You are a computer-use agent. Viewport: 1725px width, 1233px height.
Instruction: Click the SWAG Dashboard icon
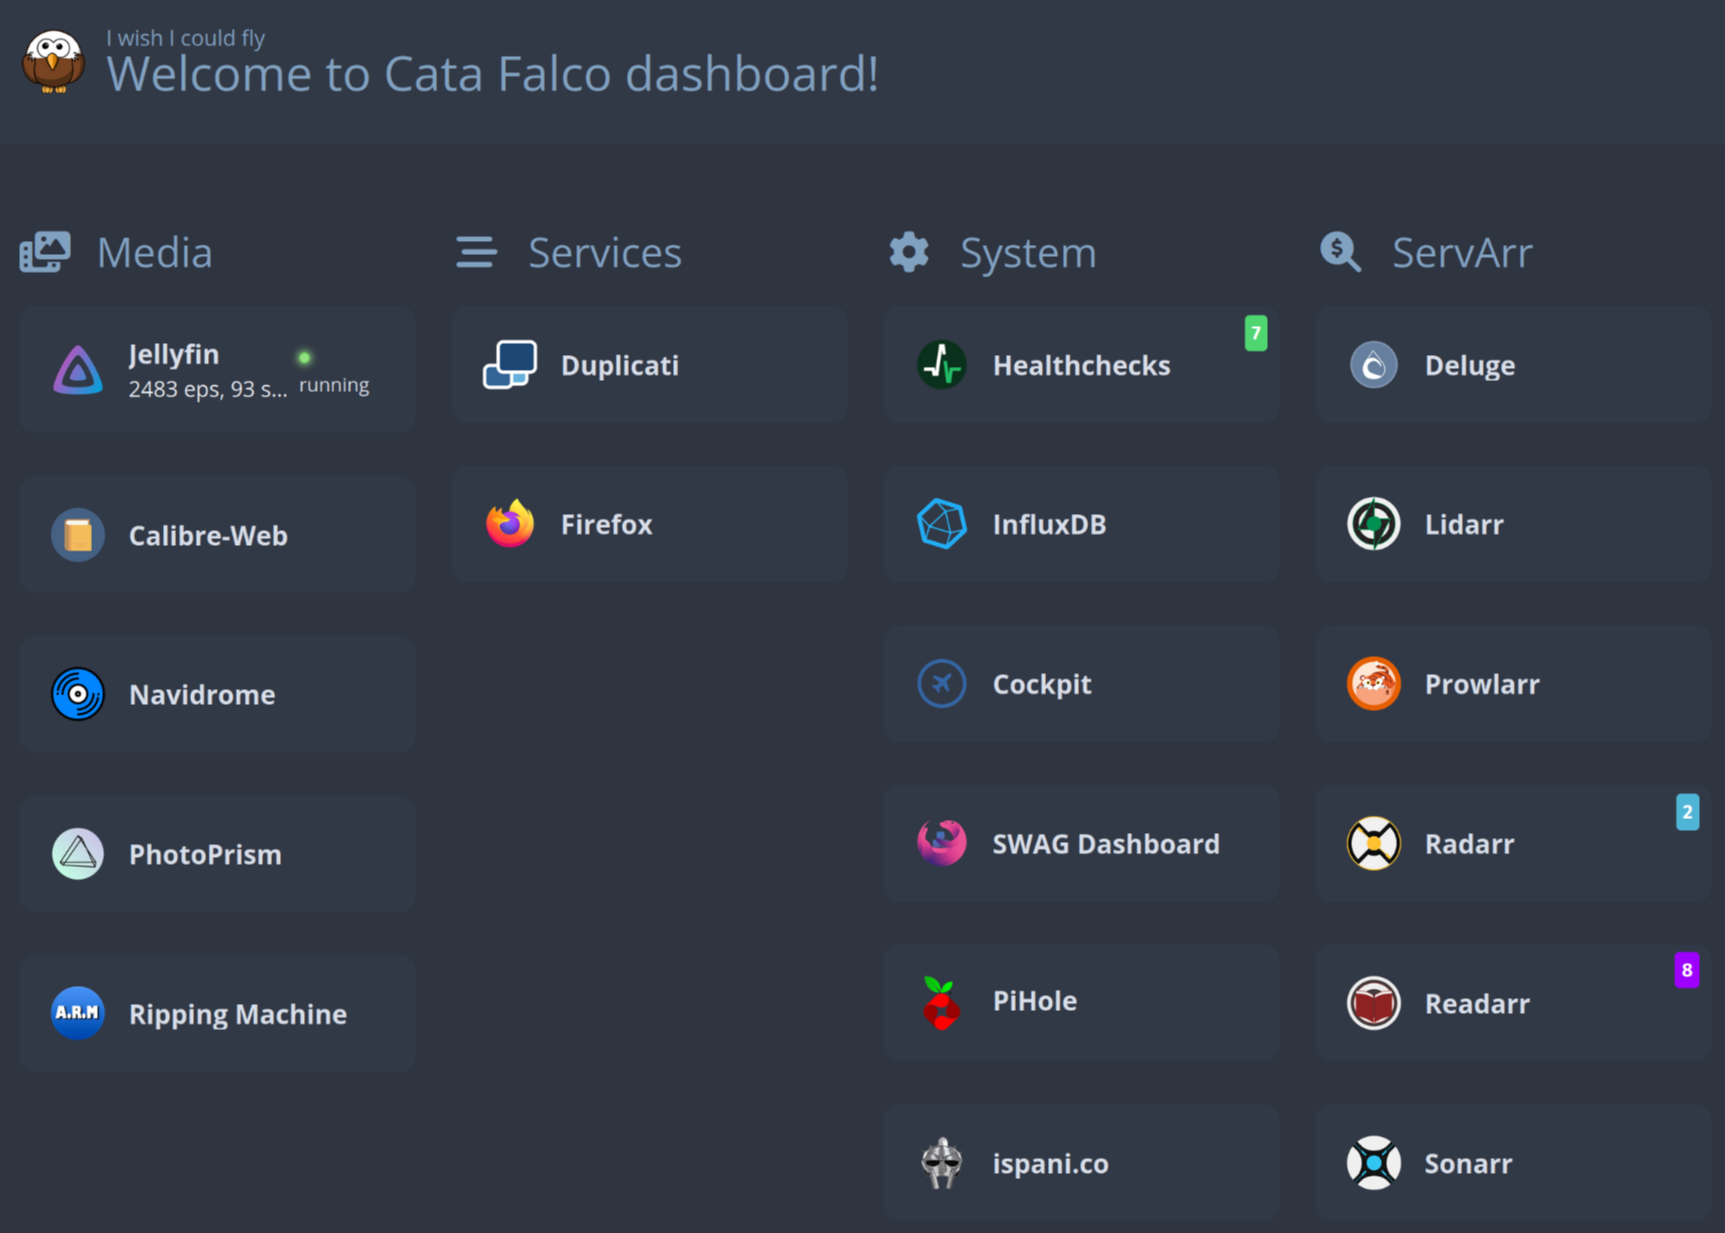pyautogui.click(x=942, y=843)
